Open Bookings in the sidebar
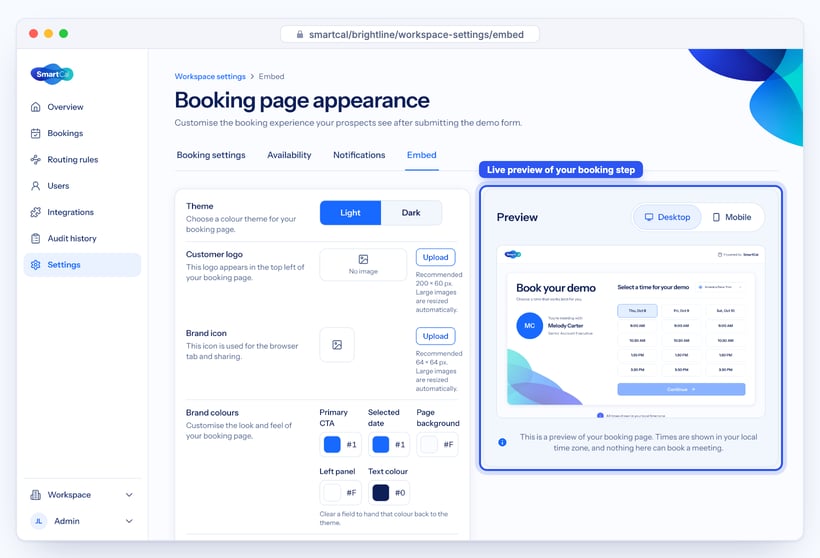Viewport: 820px width, 558px height. pyautogui.click(x=82, y=133)
